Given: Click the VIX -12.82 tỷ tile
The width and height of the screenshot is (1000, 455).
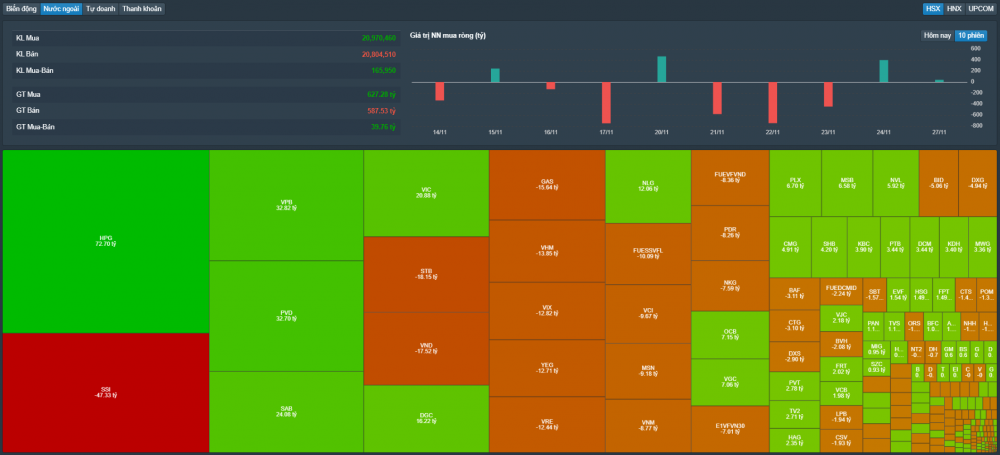Looking at the screenshot, I should pyautogui.click(x=547, y=311).
